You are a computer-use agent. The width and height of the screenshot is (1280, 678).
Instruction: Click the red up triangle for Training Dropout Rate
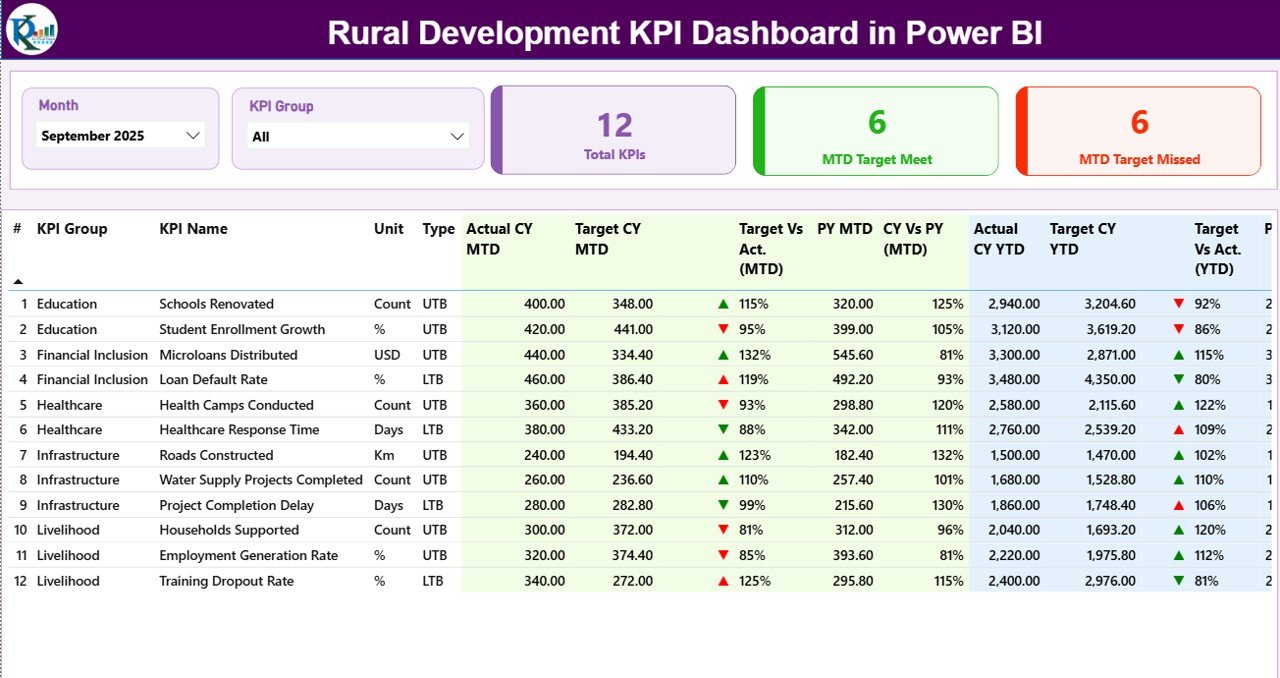pyautogui.click(x=722, y=580)
